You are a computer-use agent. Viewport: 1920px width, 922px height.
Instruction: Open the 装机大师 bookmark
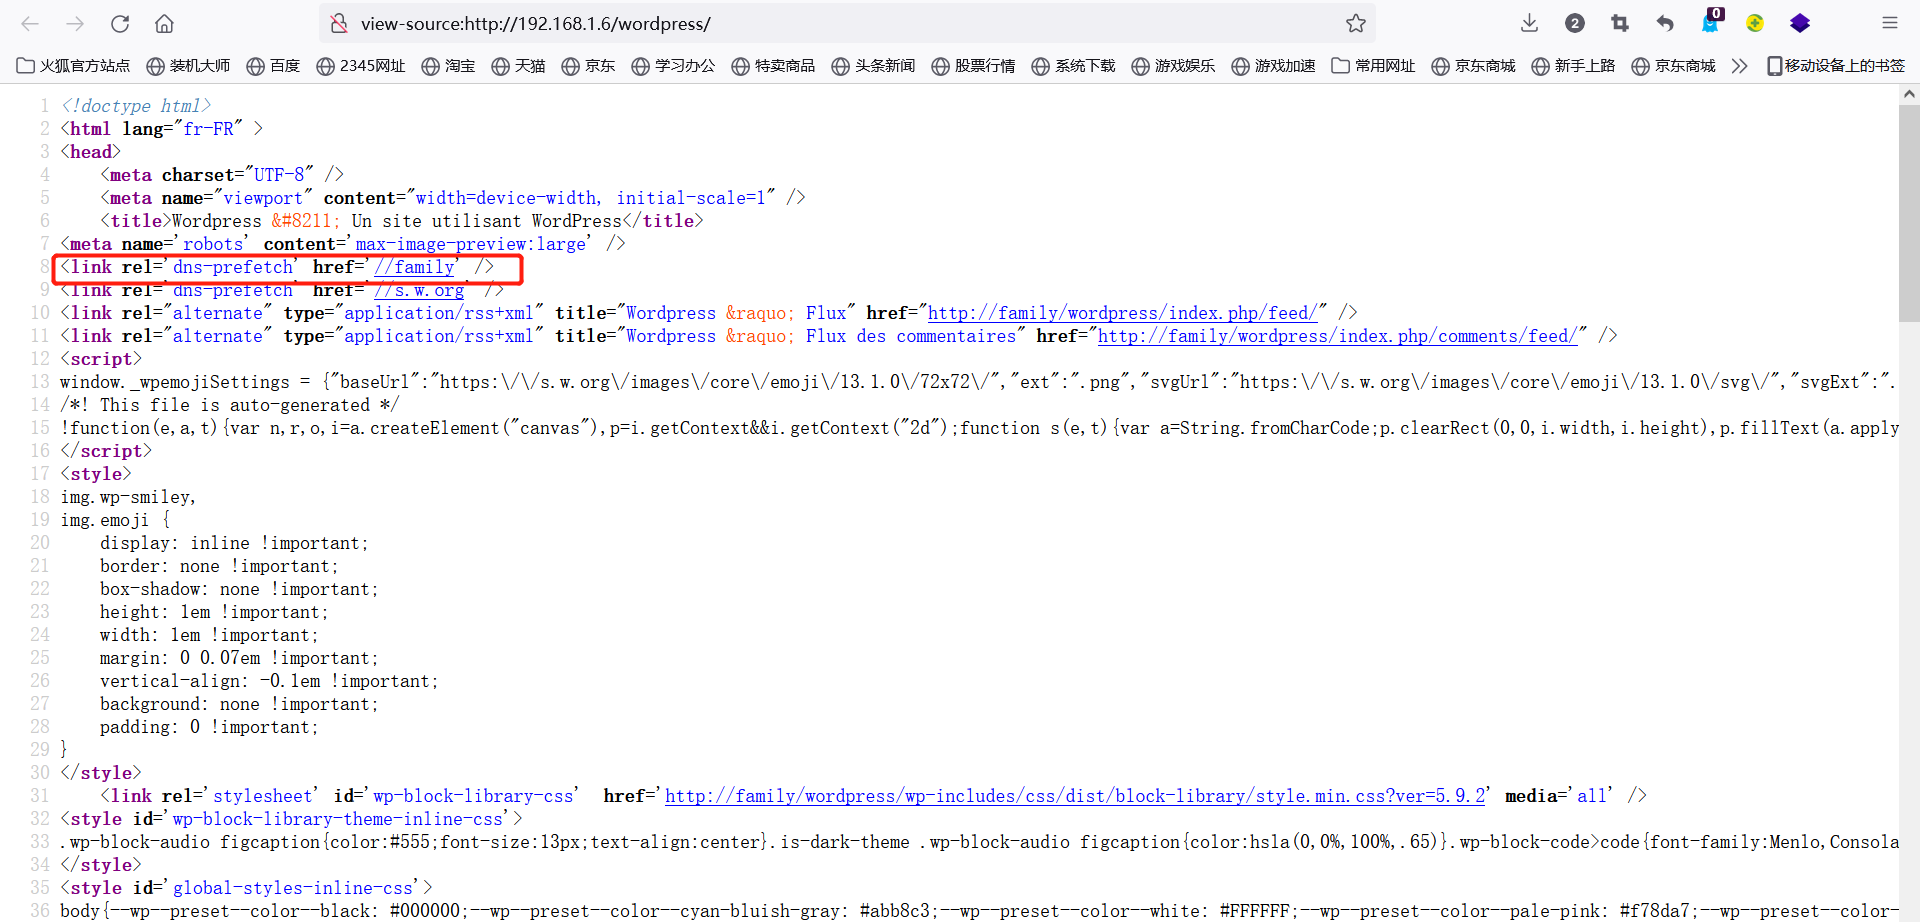point(188,66)
